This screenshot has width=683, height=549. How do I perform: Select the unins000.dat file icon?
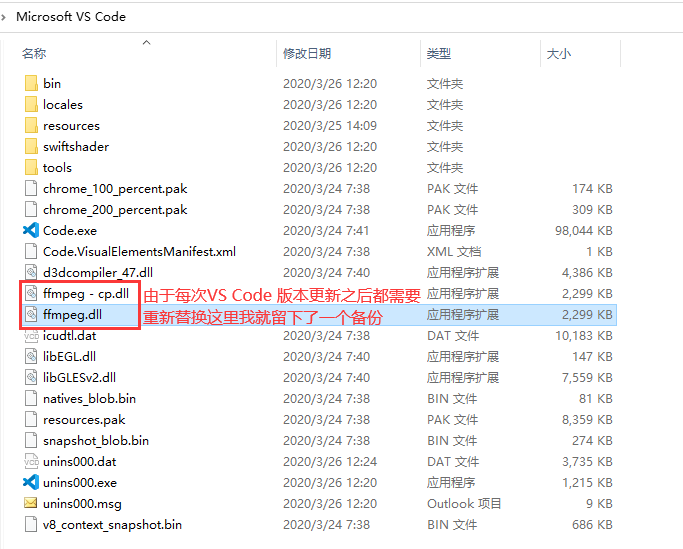[31, 461]
